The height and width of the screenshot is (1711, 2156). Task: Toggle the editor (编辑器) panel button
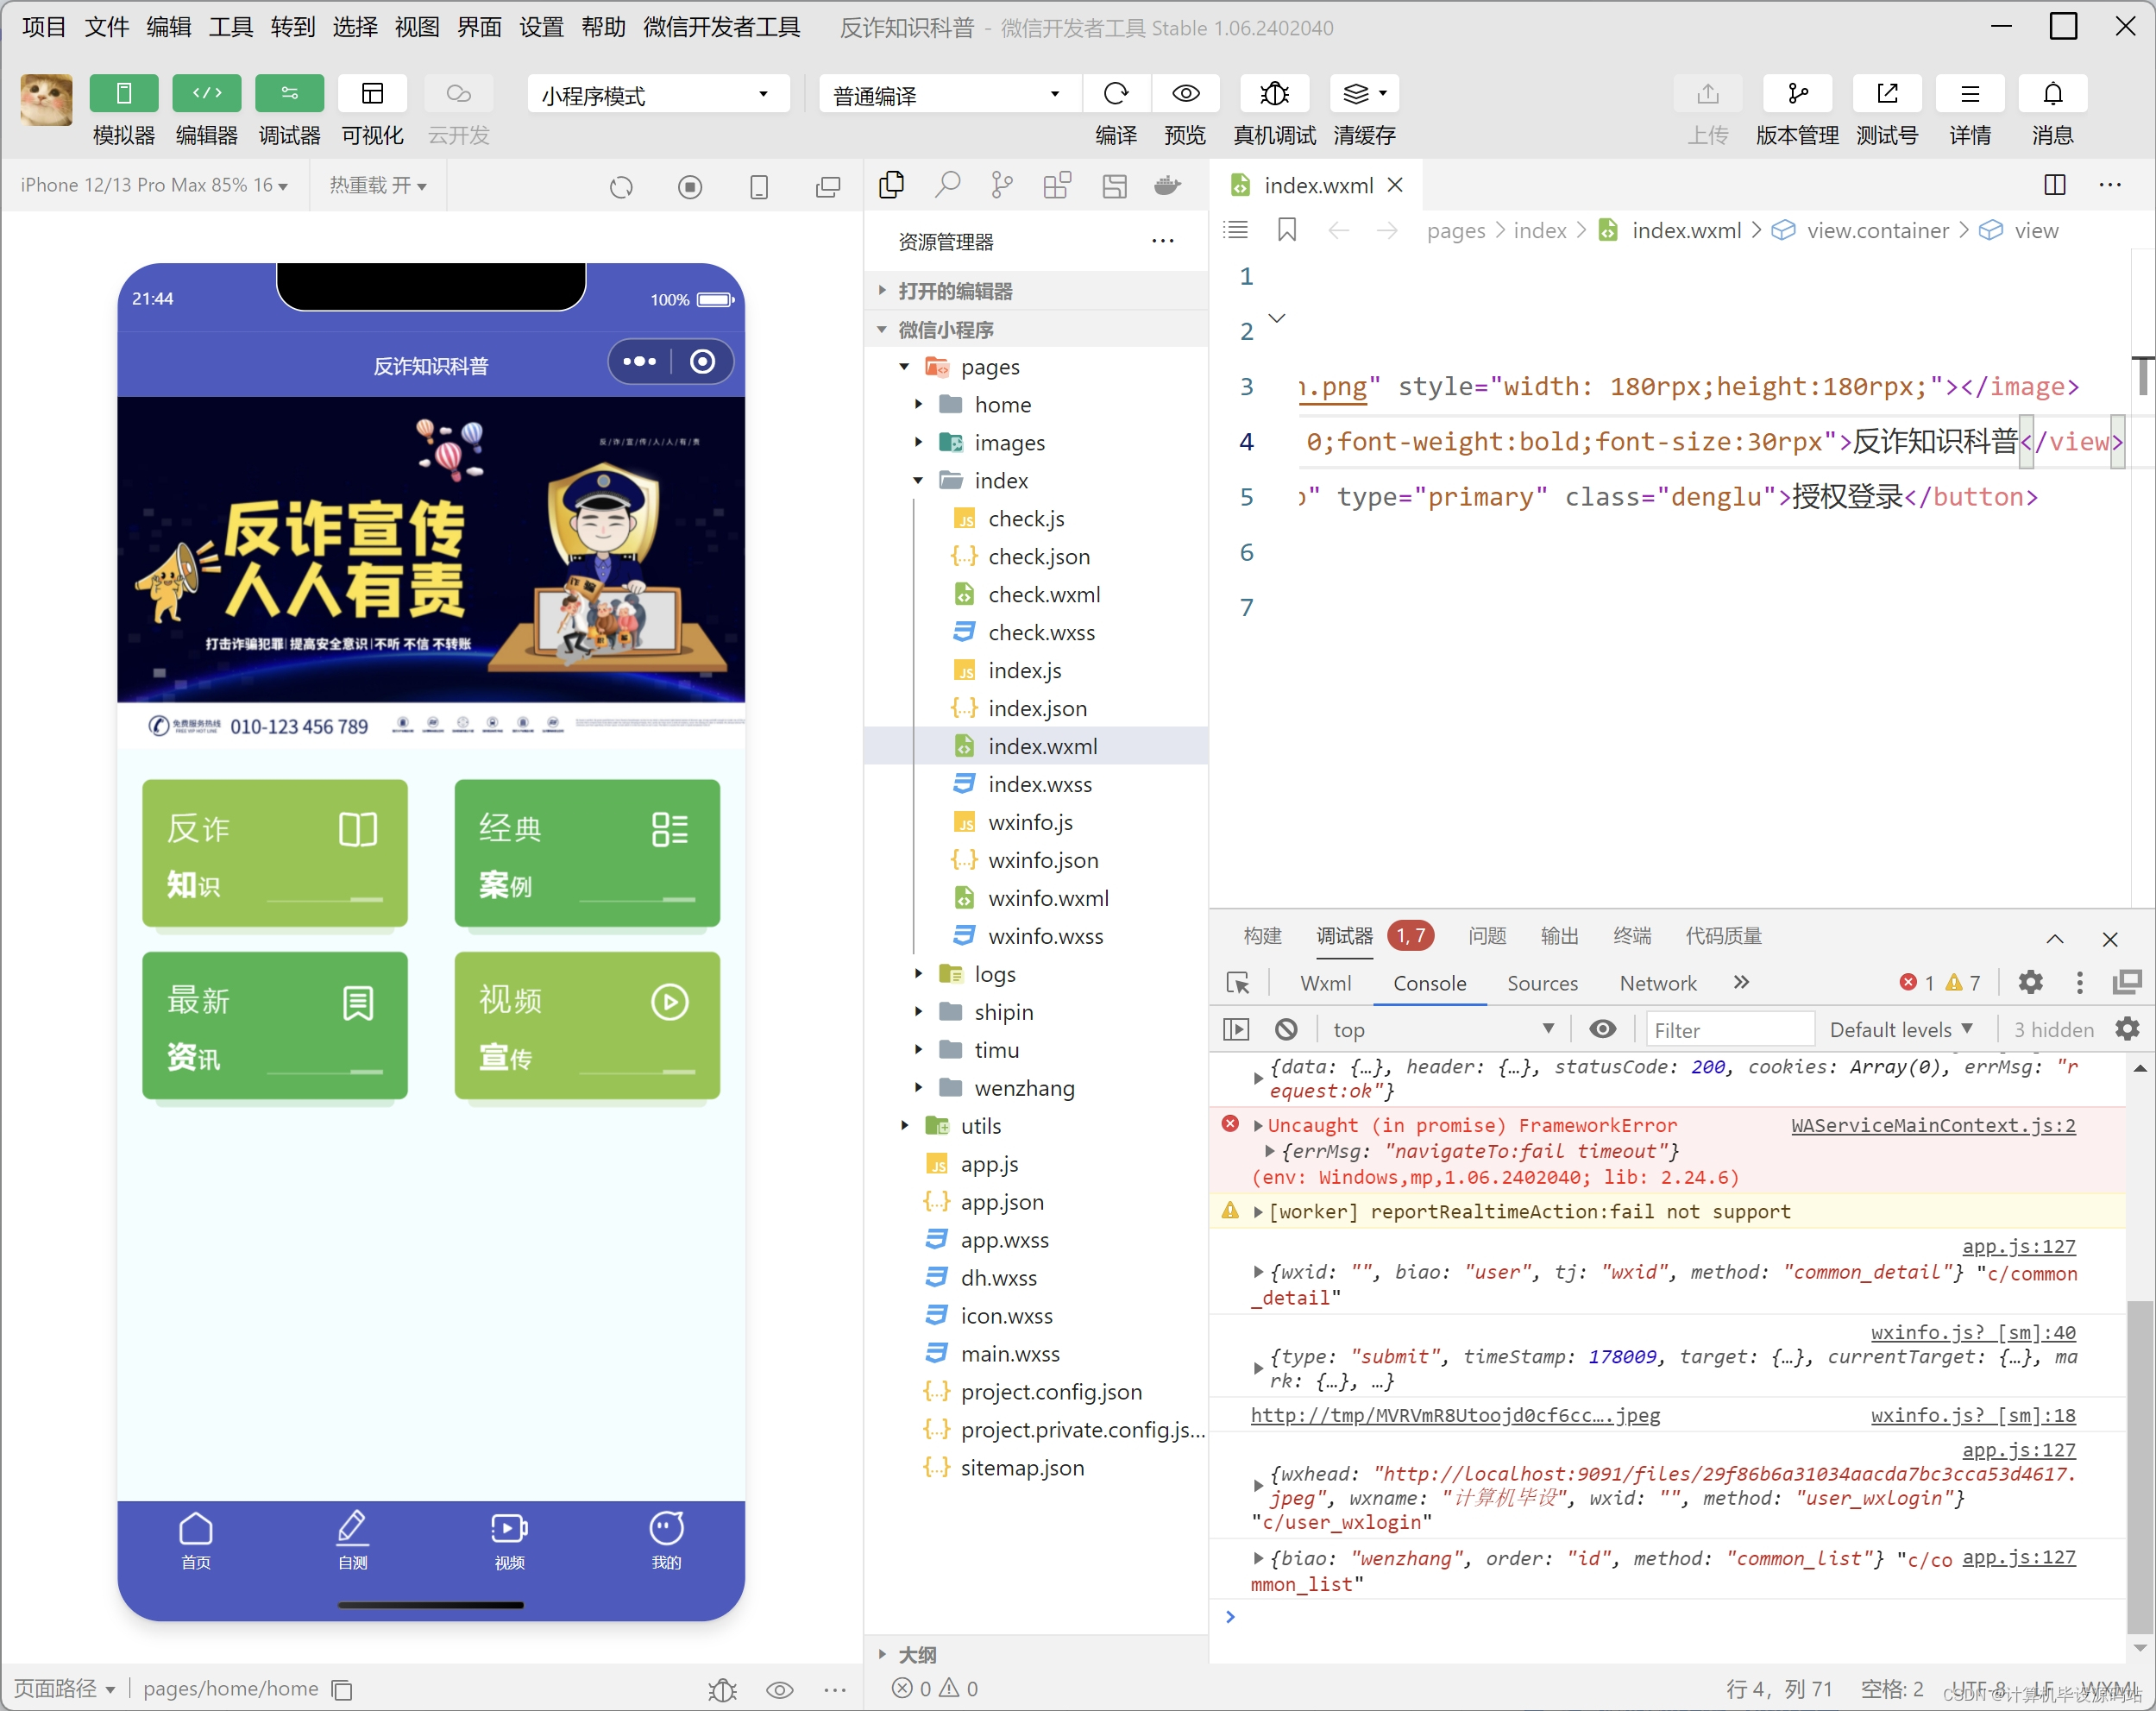(x=206, y=93)
